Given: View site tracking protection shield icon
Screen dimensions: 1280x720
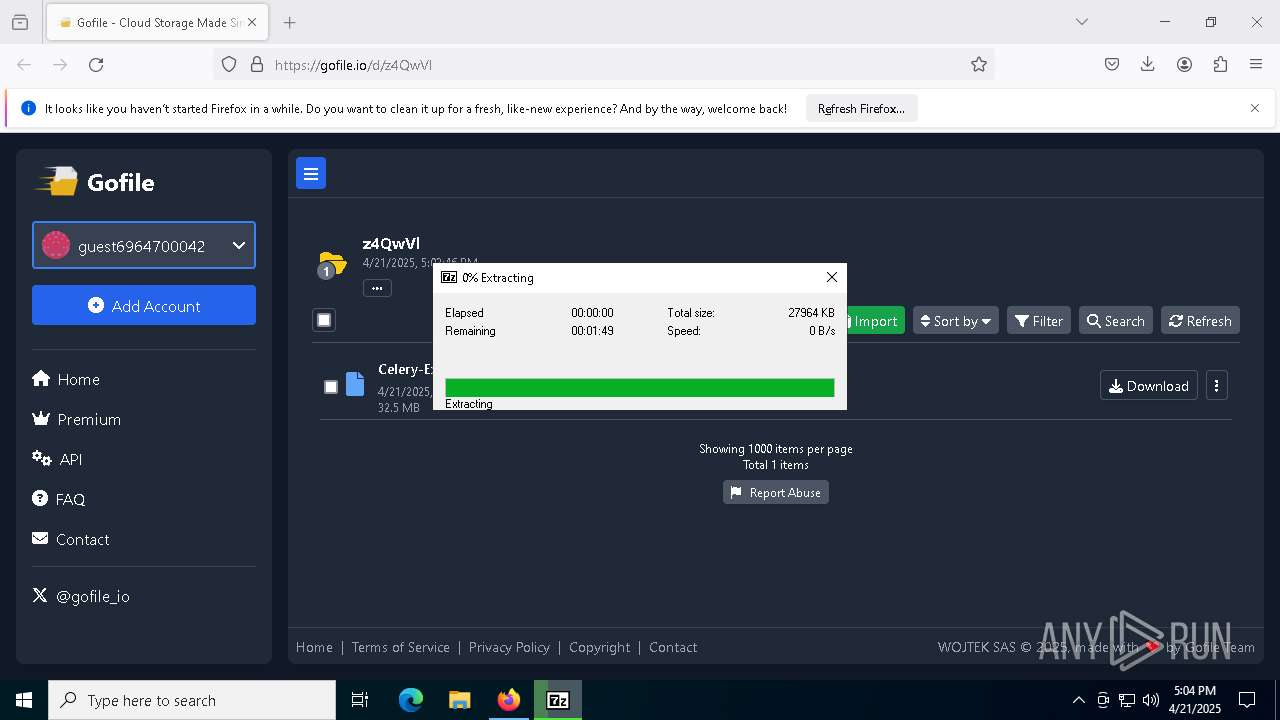Looking at the screenshot, I should pos(229,64).
